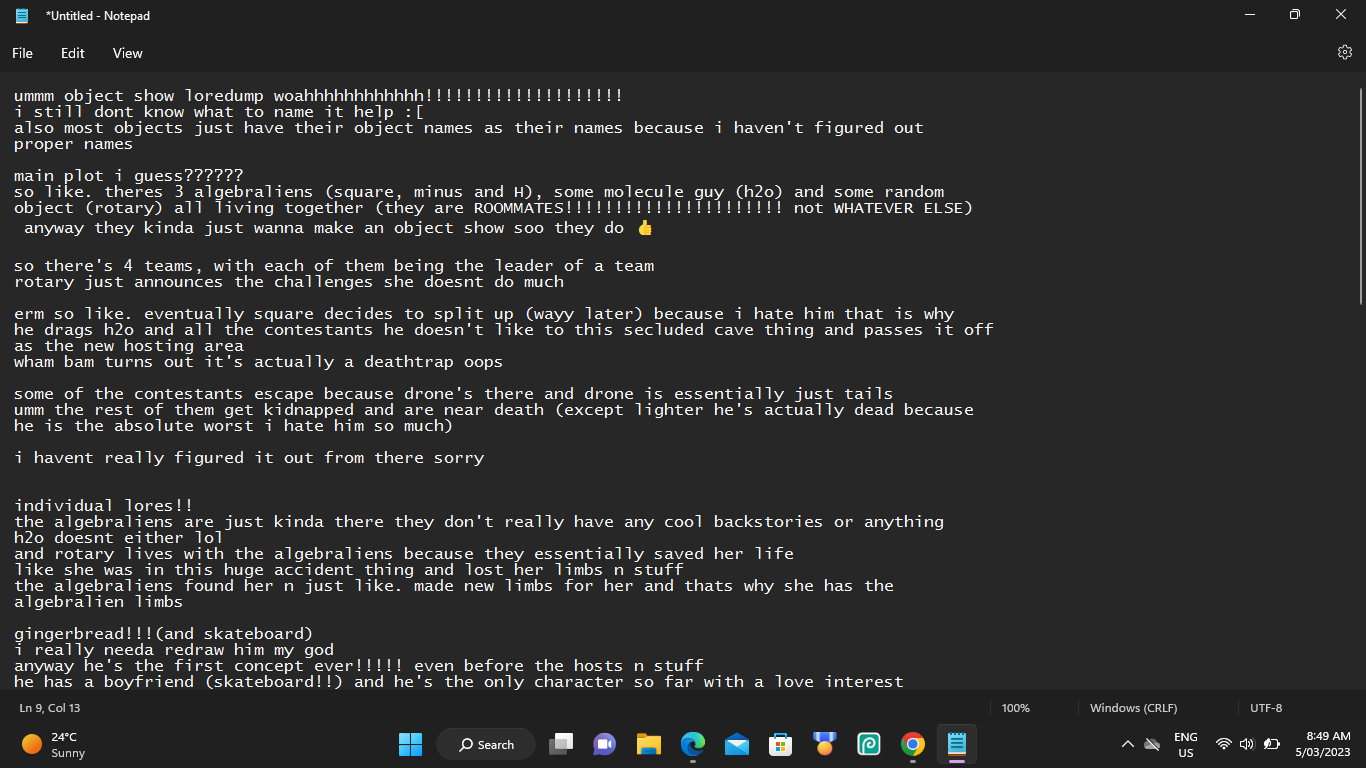This screenshot has width=1366, height=768.
Task: Open the View menu
Action: 127,53
